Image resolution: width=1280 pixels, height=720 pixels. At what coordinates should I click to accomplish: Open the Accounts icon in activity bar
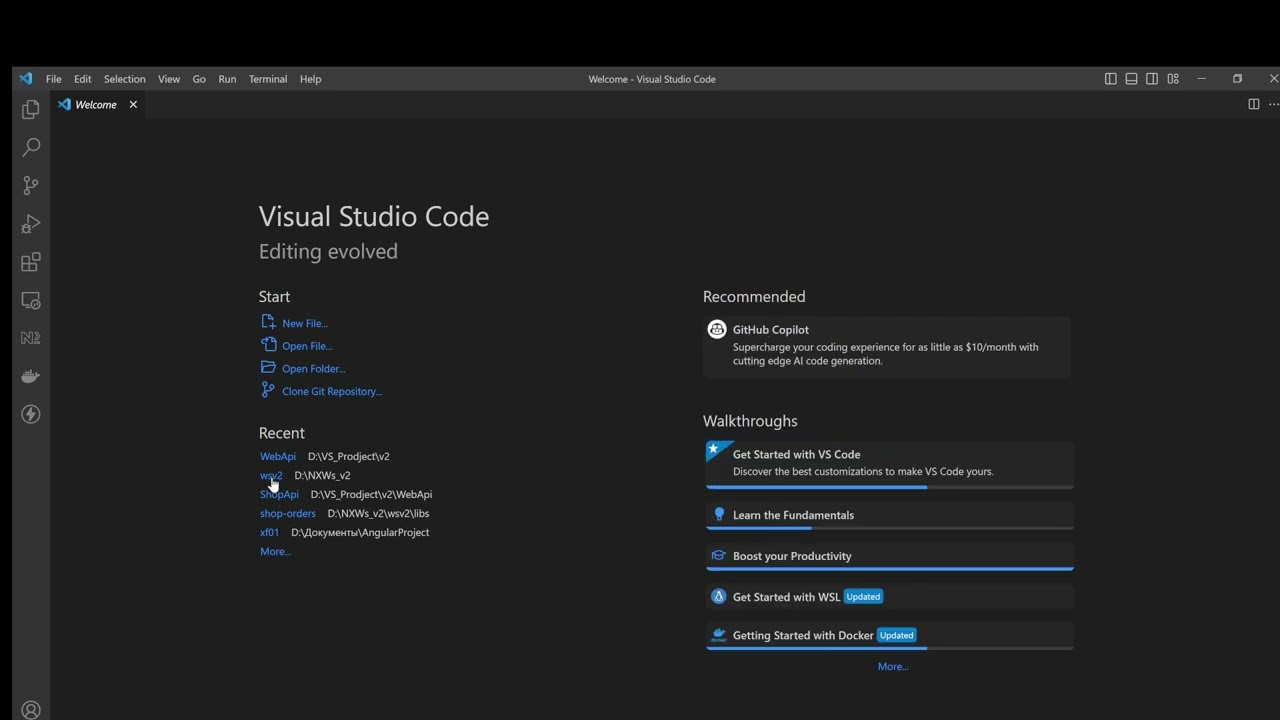pyautogui.click(x=31, y=710)
